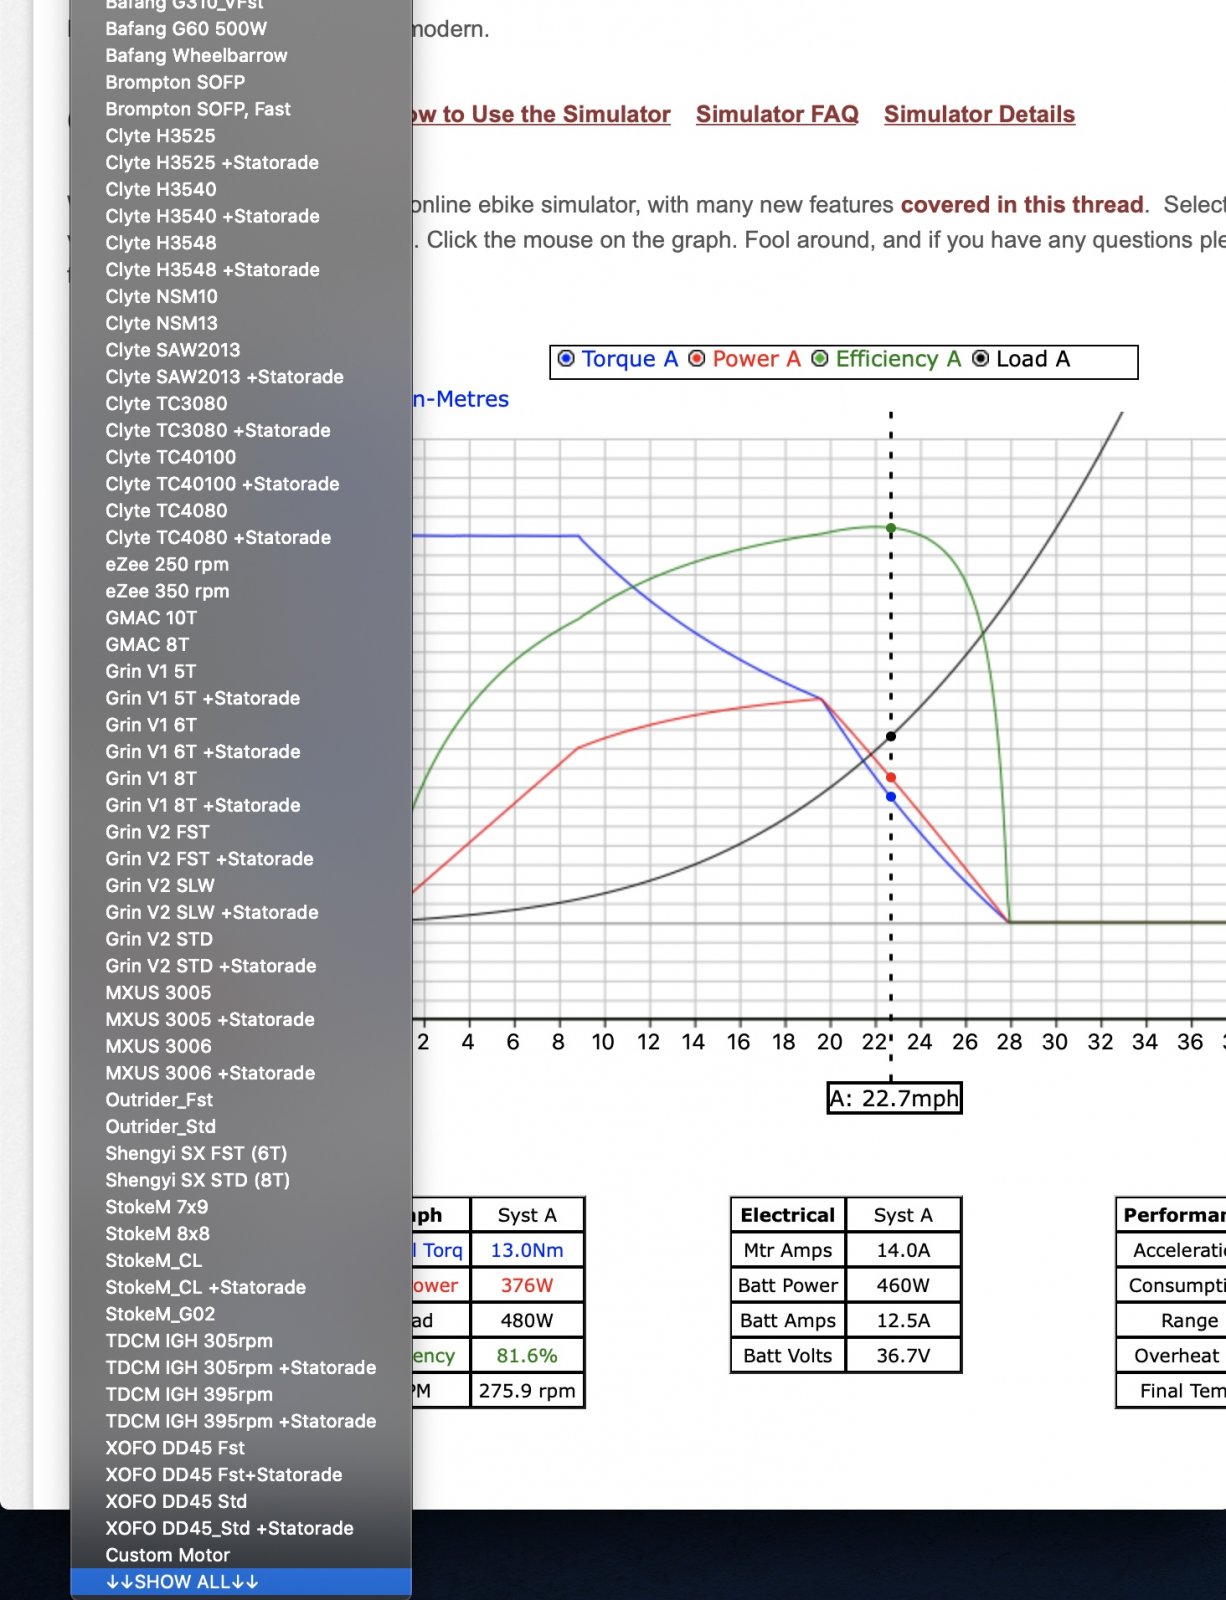Click the 81.6% efficiency value
Image resolution: width=1226 pixels, height=1600 pixels.
527,1355
